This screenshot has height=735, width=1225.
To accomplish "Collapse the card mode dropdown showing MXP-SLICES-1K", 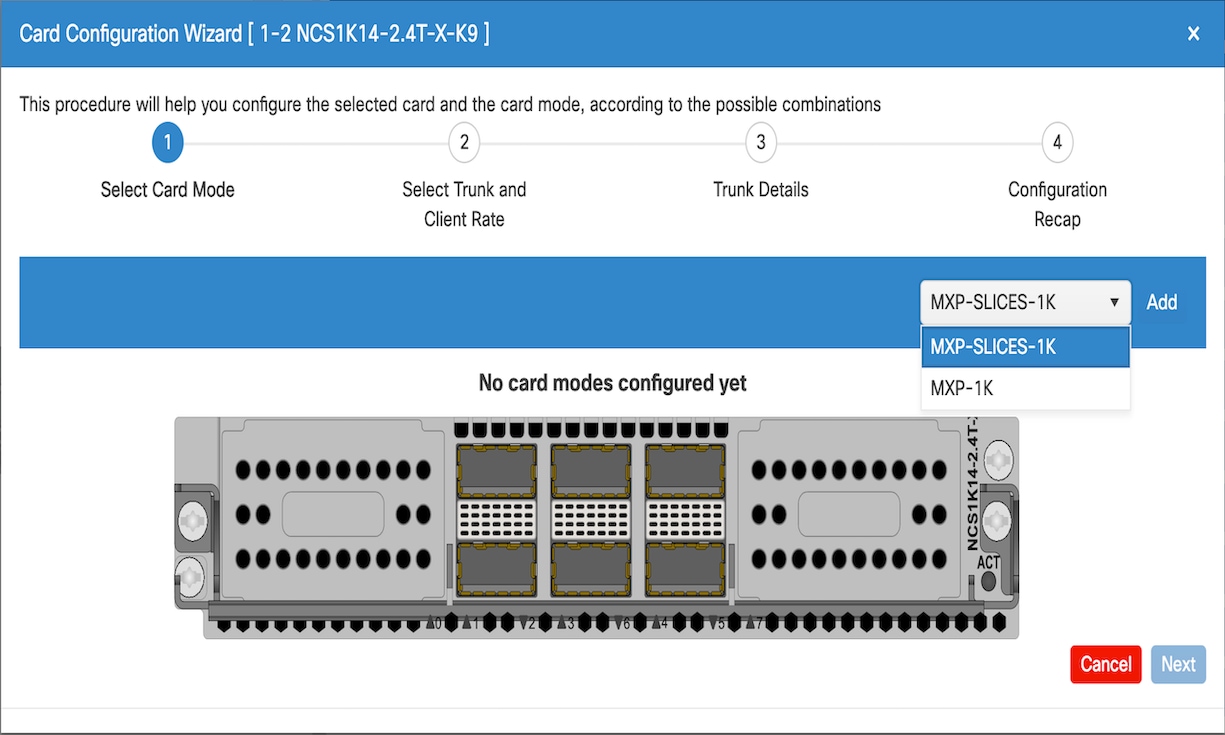I will (1025, 302).
